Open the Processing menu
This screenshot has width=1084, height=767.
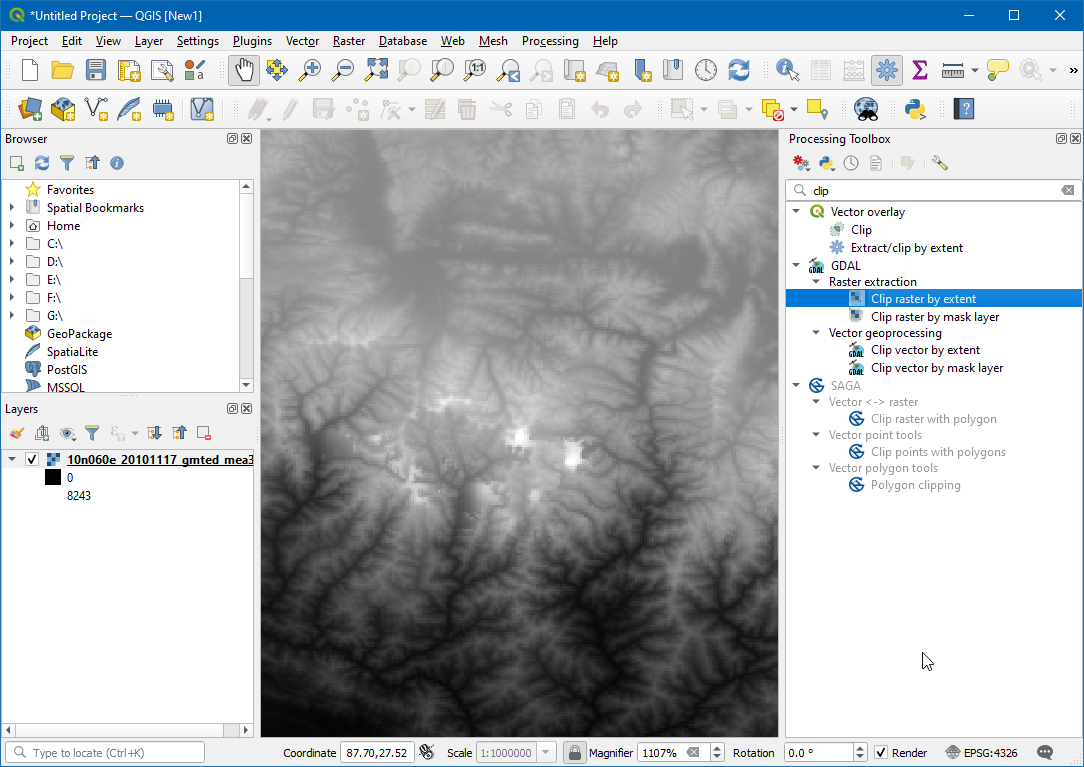point(550,41)
